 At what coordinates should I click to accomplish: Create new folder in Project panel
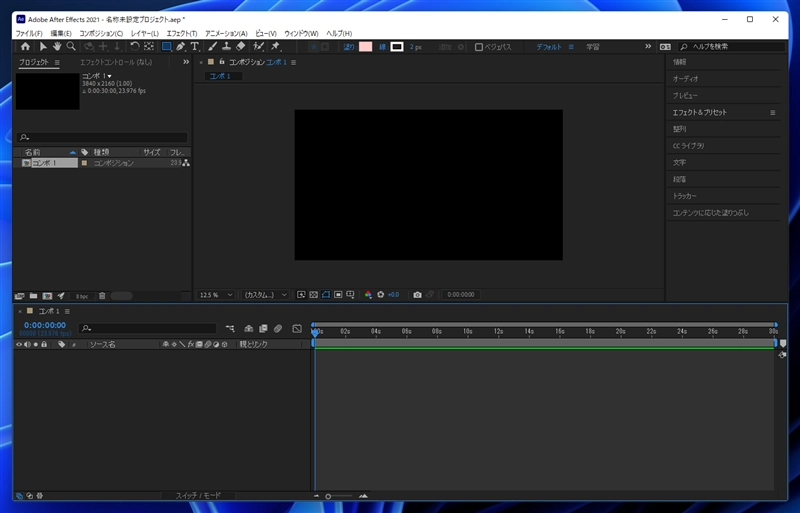(x=33, y=296)
